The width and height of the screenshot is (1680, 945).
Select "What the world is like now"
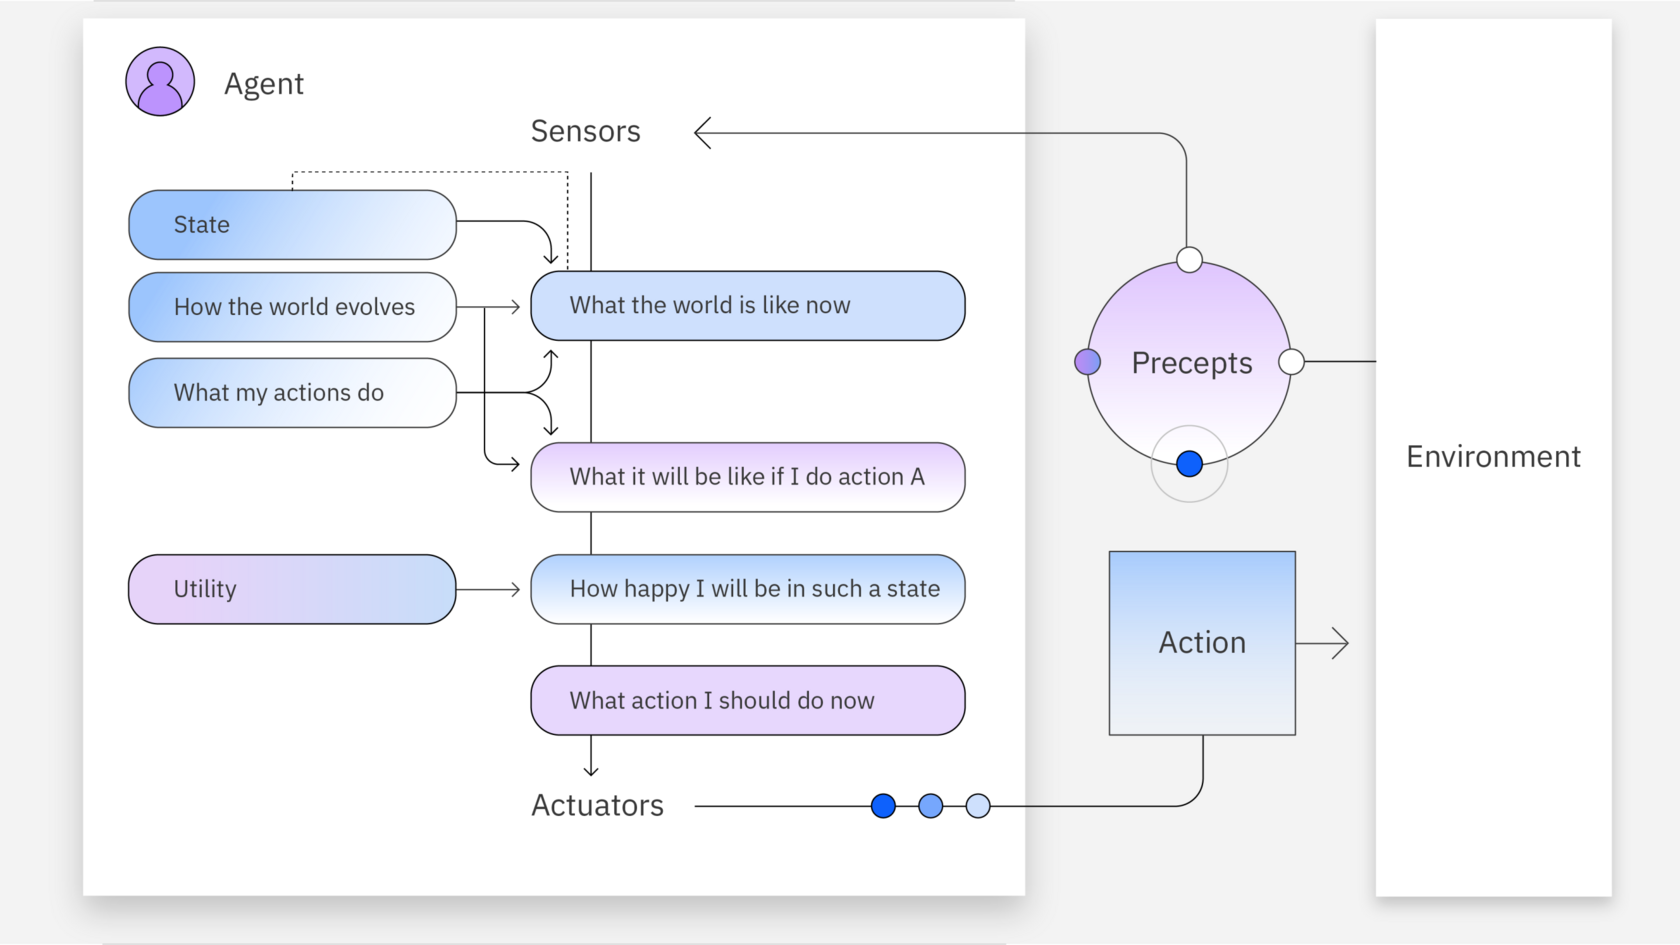[747, 306]
